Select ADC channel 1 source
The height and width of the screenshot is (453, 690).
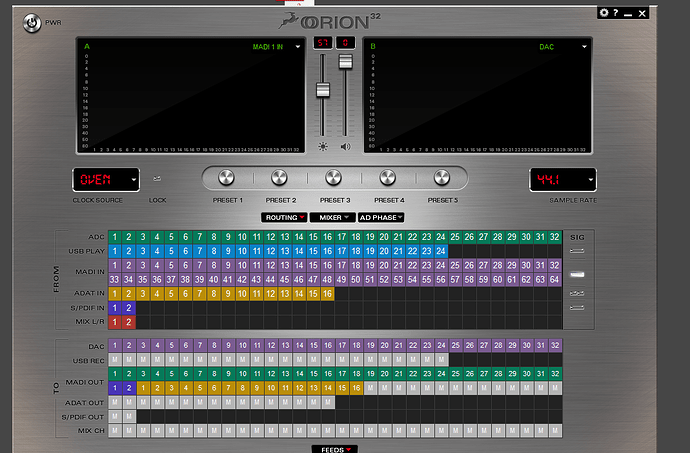115,237
